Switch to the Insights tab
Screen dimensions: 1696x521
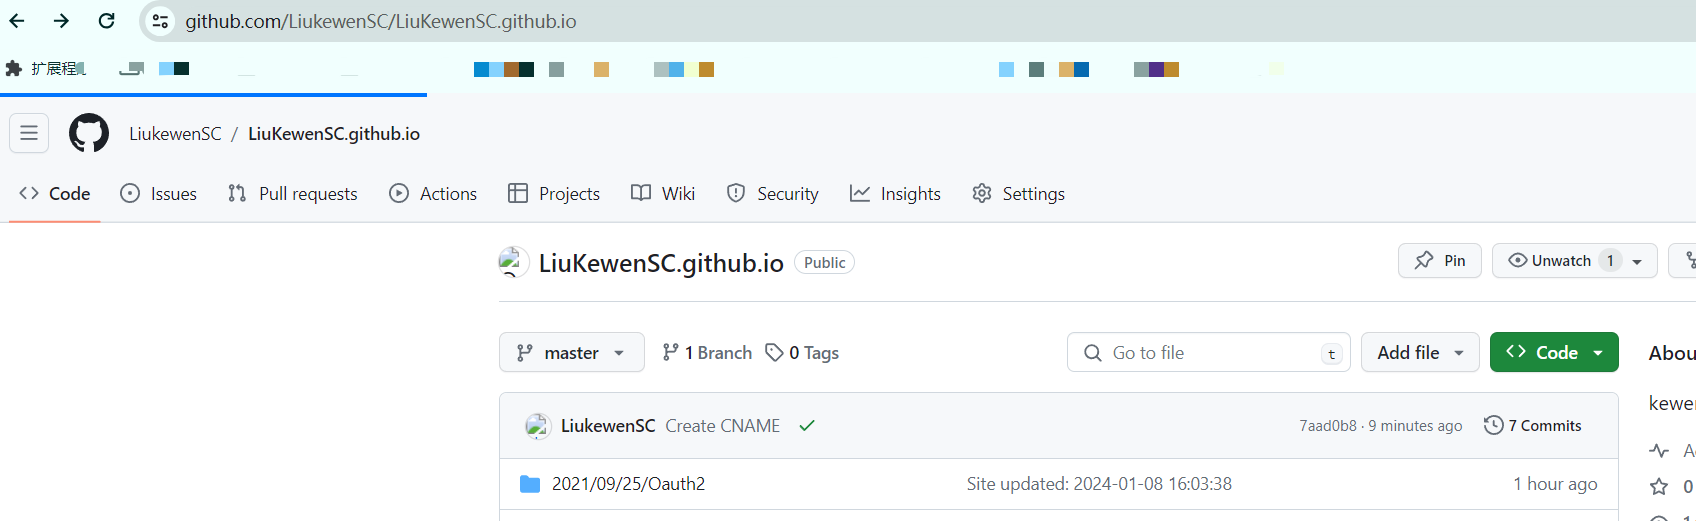coord(896,193)
